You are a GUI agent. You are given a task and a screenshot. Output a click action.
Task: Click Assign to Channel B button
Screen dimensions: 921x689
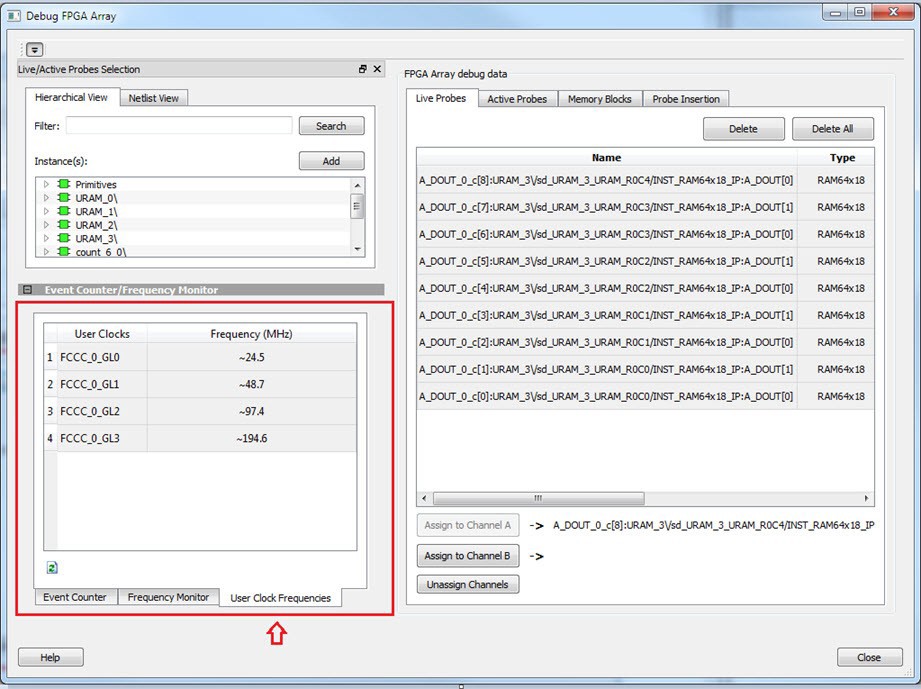[x=467, y=556]
